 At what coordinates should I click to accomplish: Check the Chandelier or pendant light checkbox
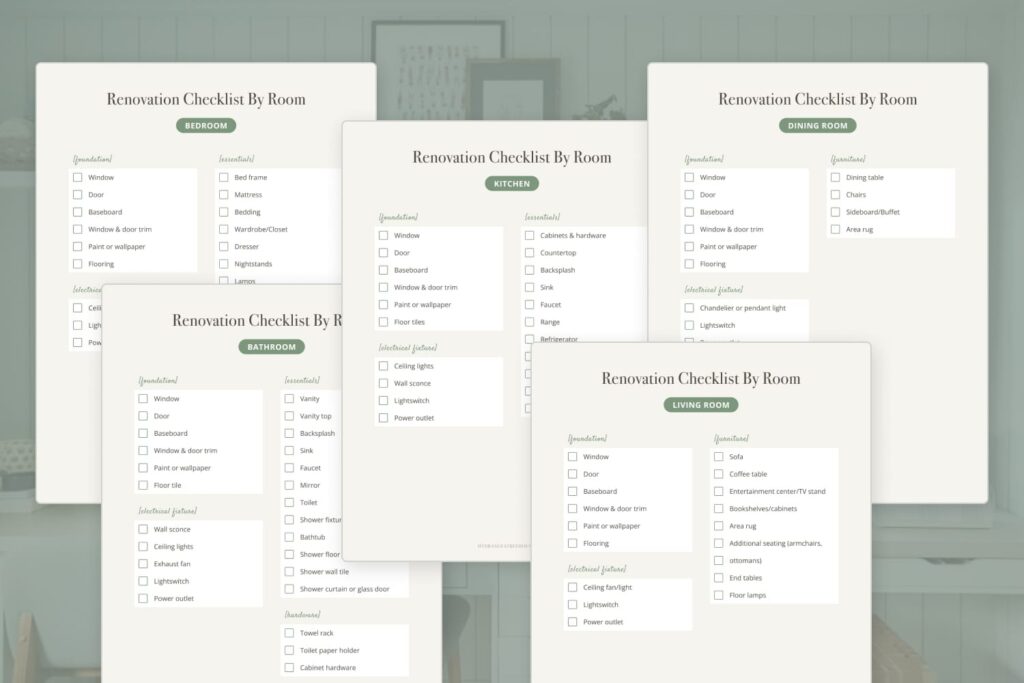click(688, 307)
